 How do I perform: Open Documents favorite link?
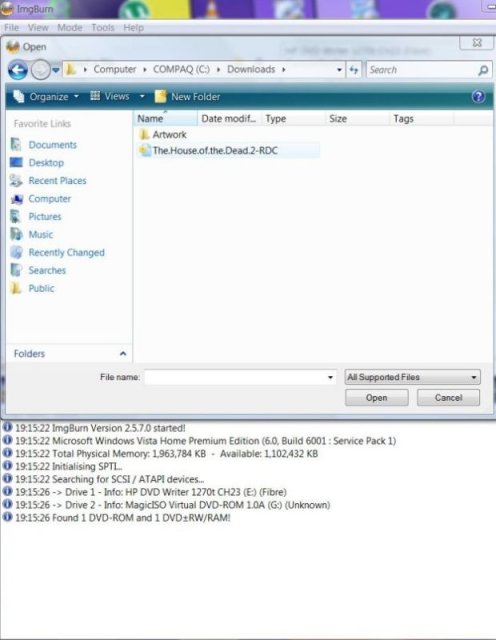pyautogui.click(x=43, y=144)
